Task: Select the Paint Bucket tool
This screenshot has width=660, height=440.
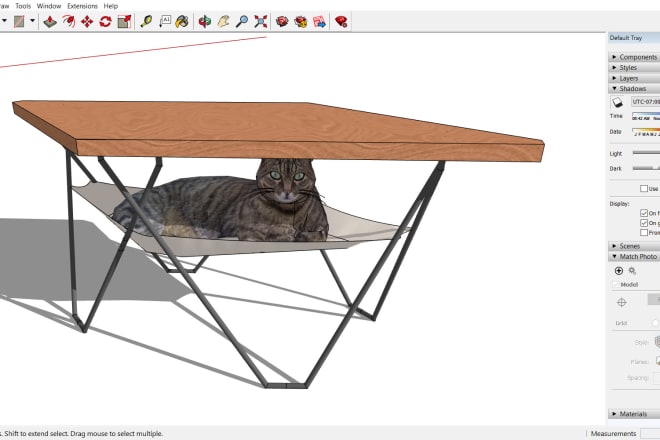Action: pyautogui.click(x=182, y=21)
